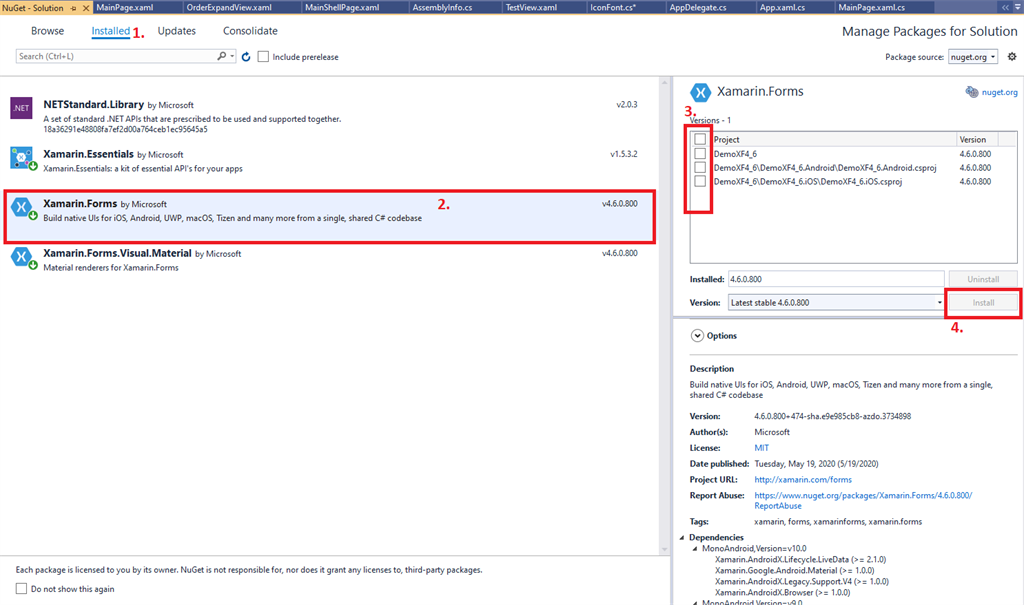This screenshot has height=605, width=1024.
Task: Select the Xamarin.Forms package icon
Action: (x=21, y=209)
